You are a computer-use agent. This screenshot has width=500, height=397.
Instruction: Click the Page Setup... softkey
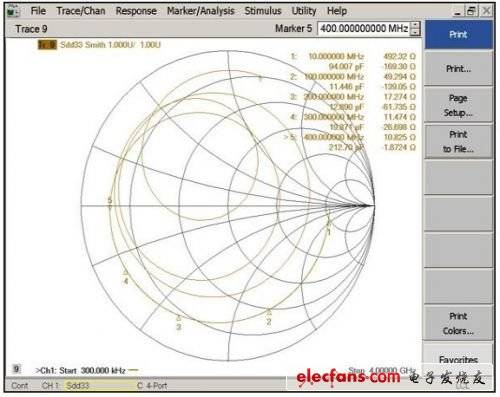coord(458,105)
